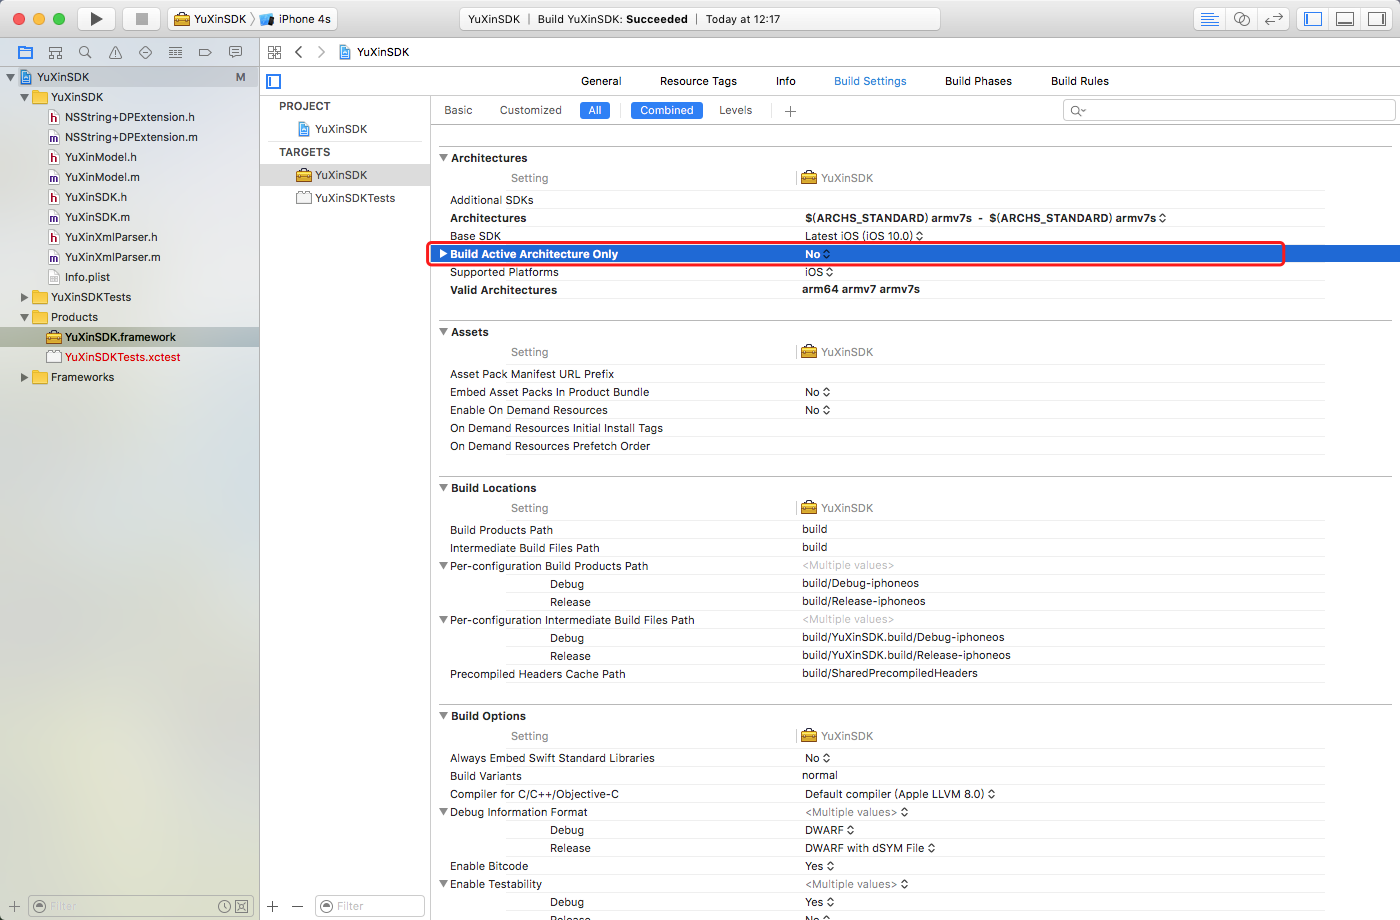The height and width of the screenshot is (920, 1400).
Task: Open the Build Rules tab
Action: [x=1080, y=81]
